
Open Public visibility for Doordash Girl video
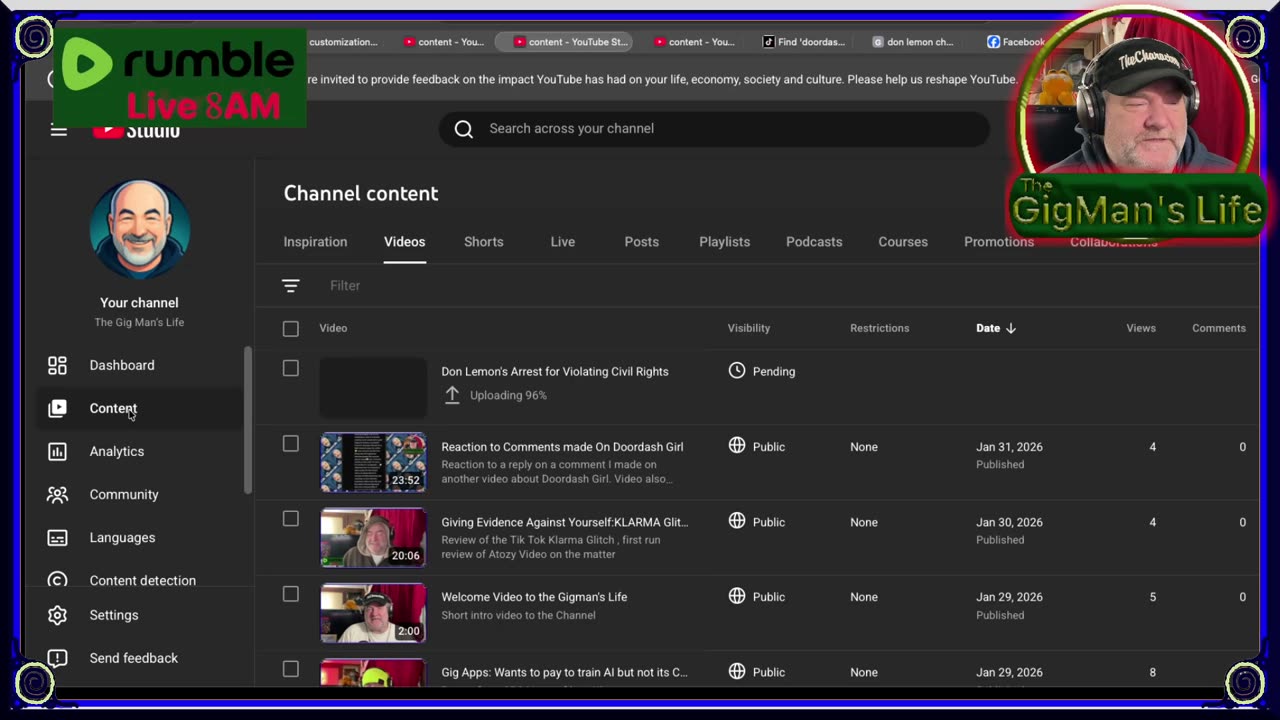(758, 447)
